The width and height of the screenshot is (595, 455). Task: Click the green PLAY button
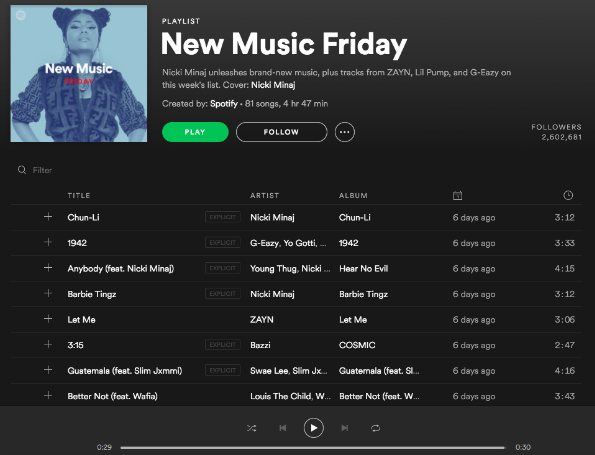click(x=195, y=132)
